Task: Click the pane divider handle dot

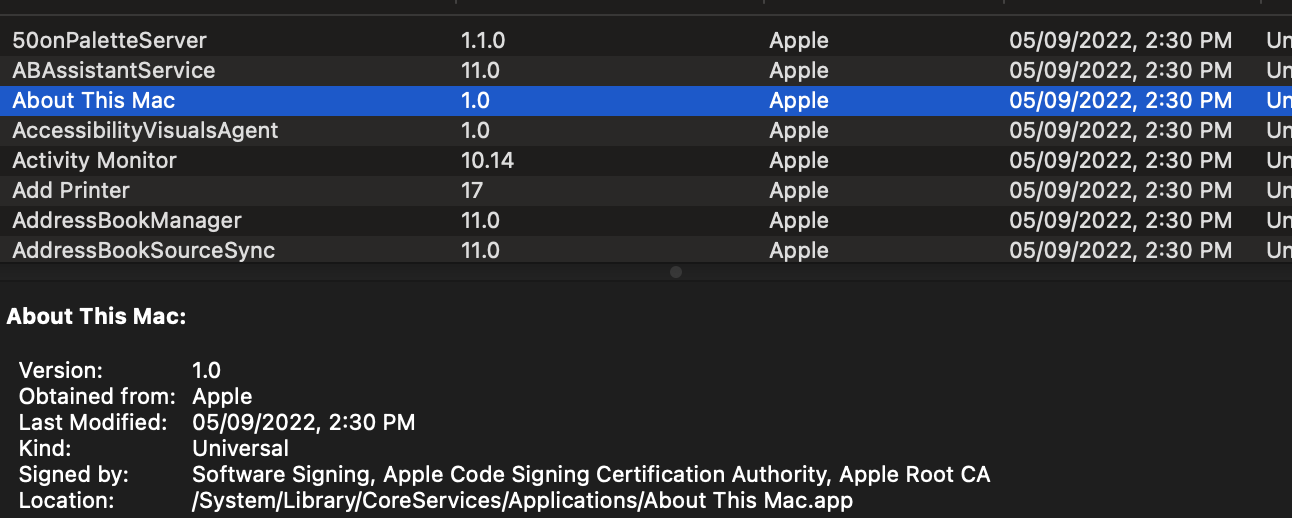Action: tap(676, 272)
